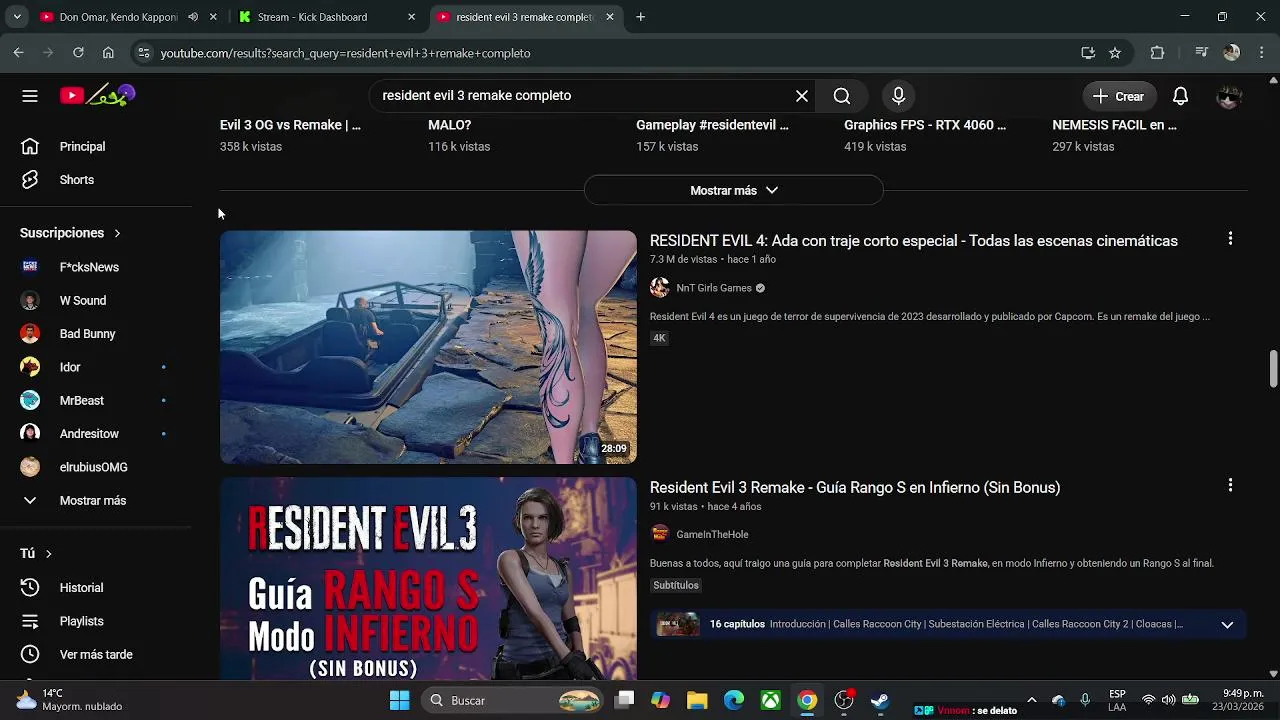The image size is (1280, 720).
Task: Bookmark this page with star
Action: tap(1115, 53)
